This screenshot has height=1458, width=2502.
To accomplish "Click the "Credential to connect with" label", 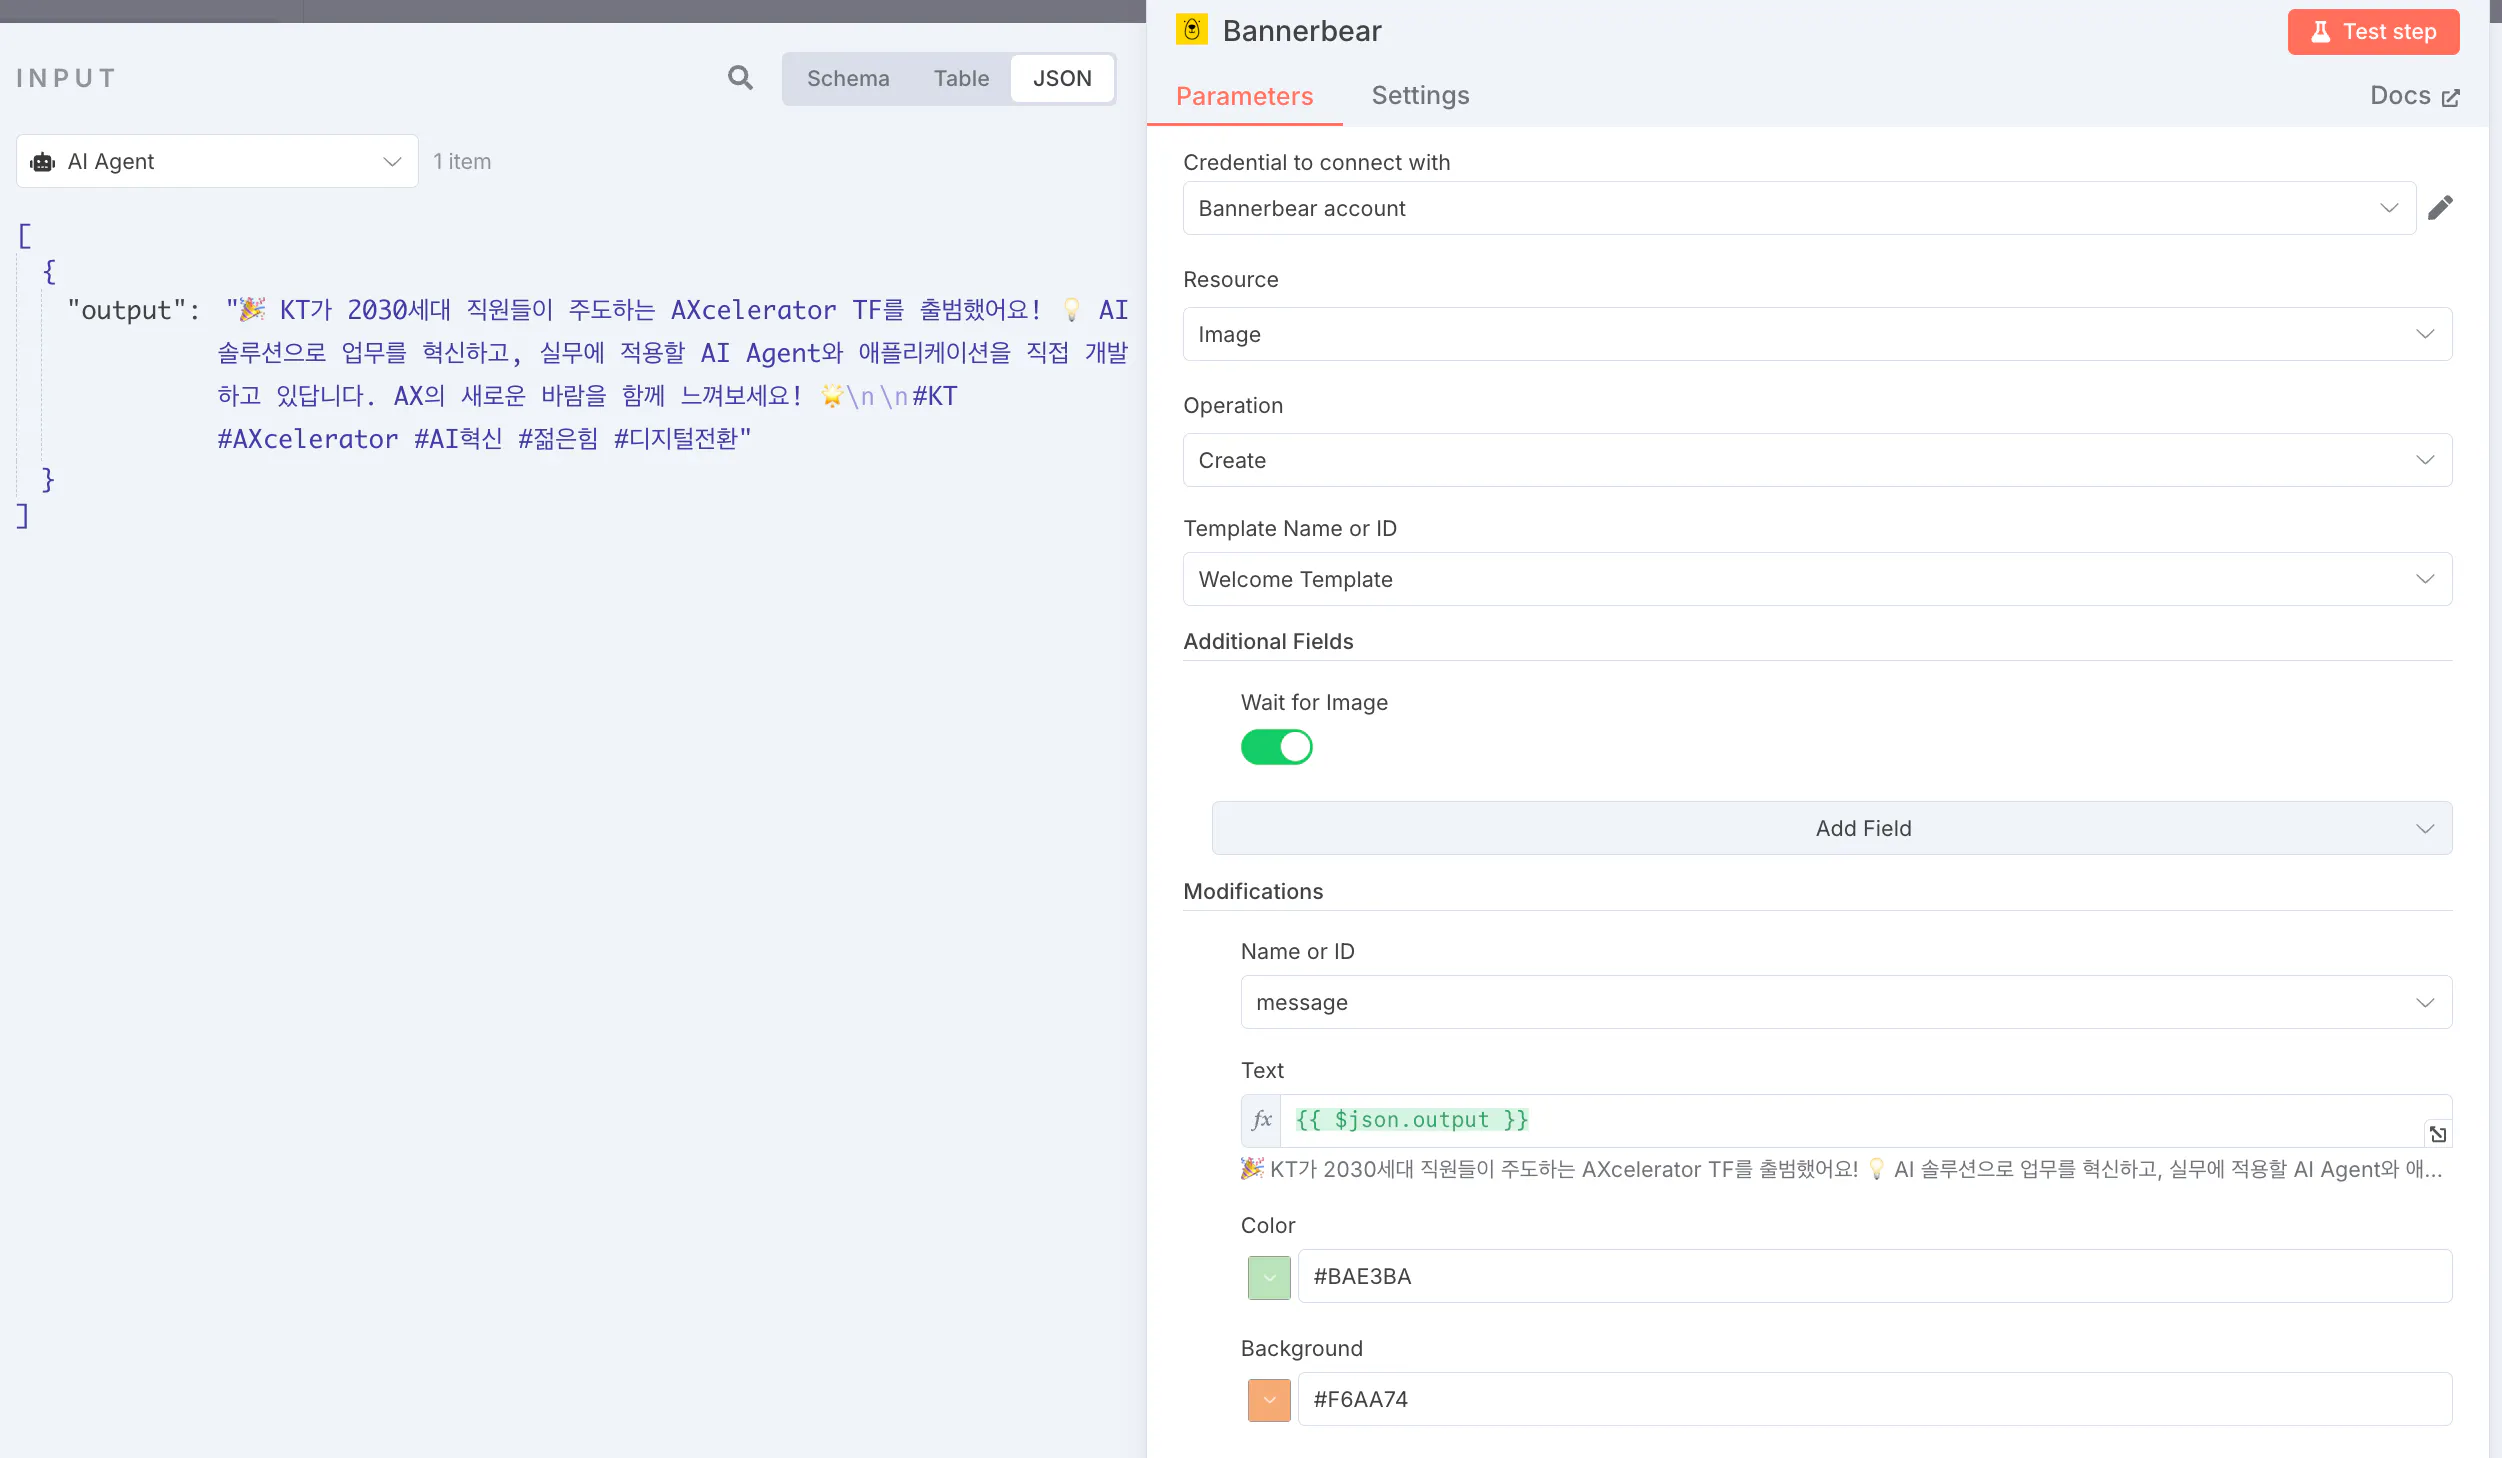I will pos(1316,162).
